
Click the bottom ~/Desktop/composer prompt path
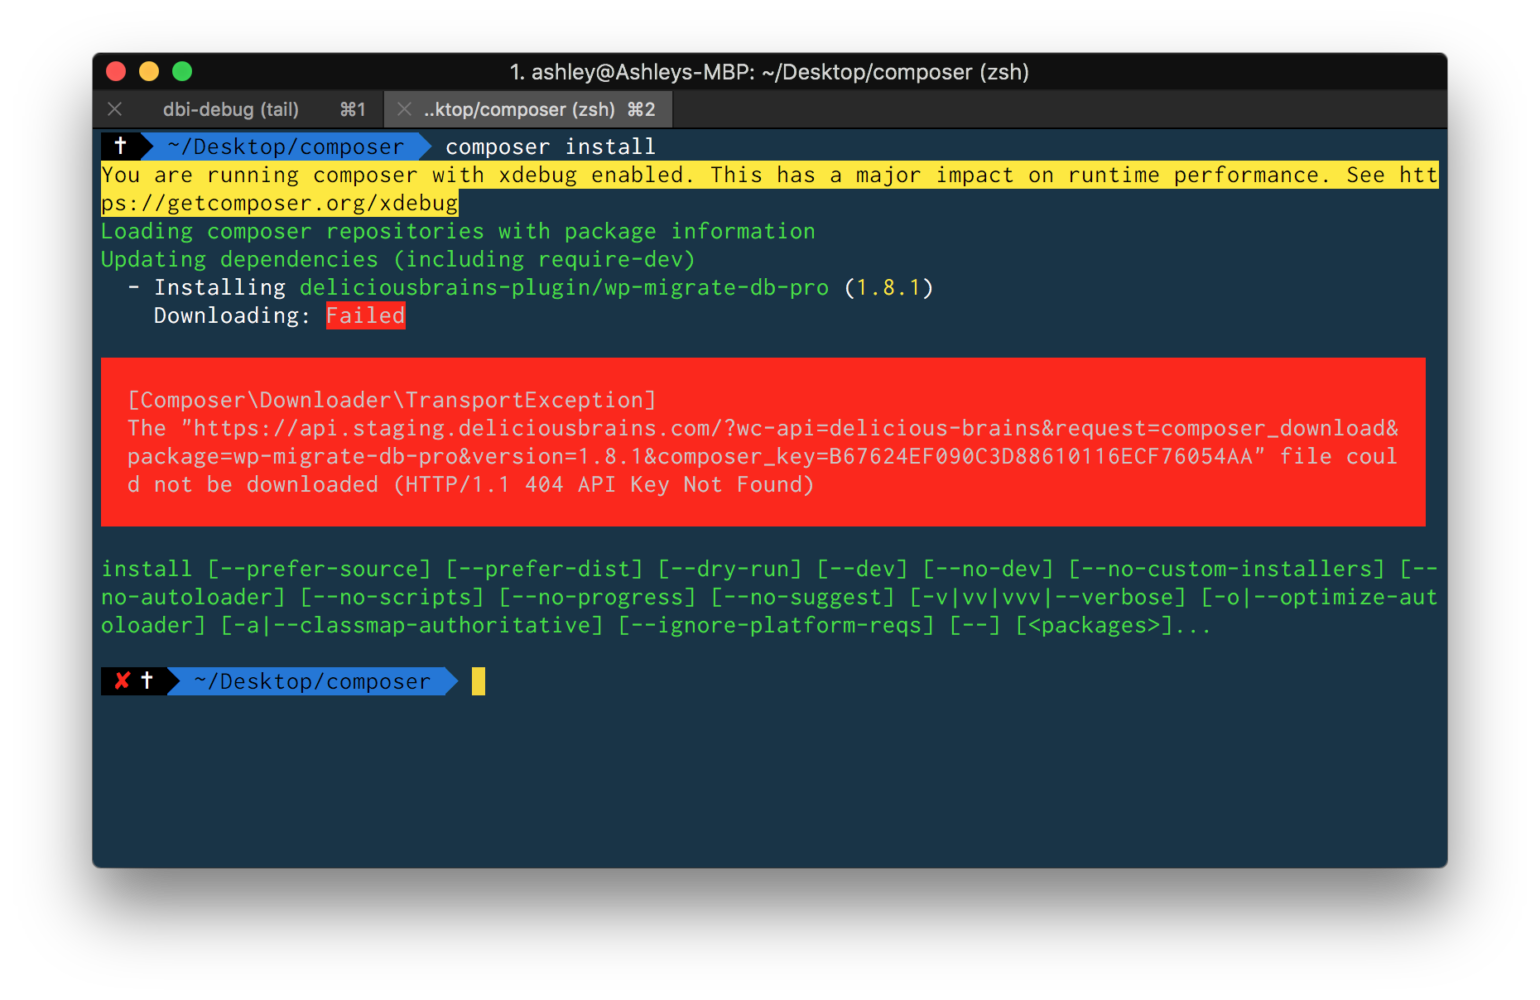click(312, 681)
